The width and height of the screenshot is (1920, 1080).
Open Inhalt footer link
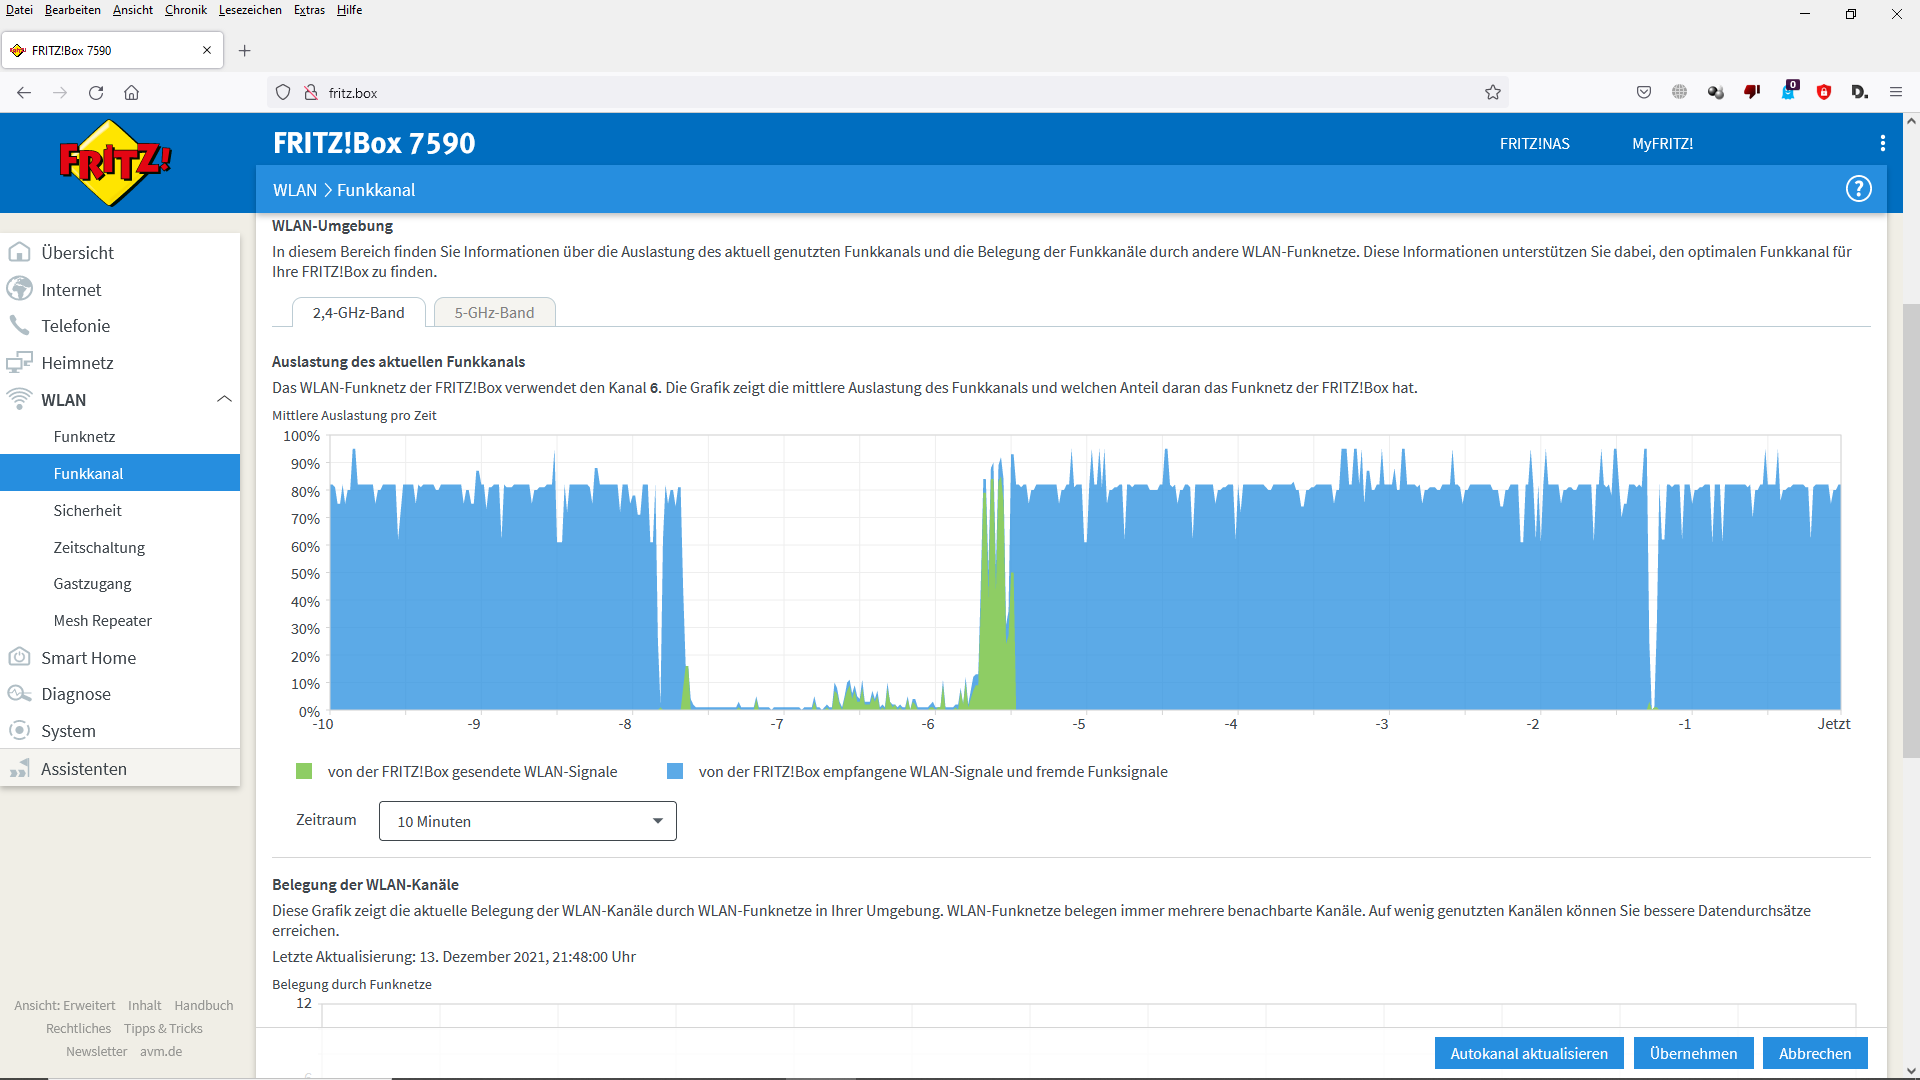coord(145,1005)
